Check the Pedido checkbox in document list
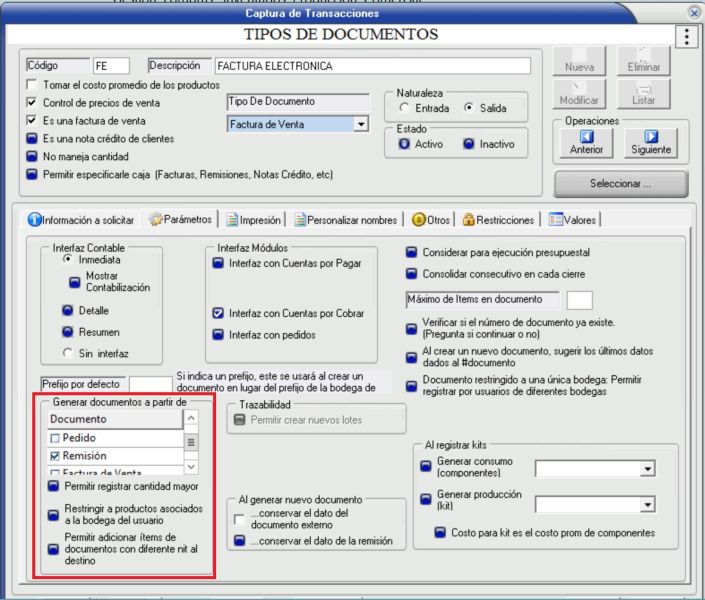 click(55, 439)
